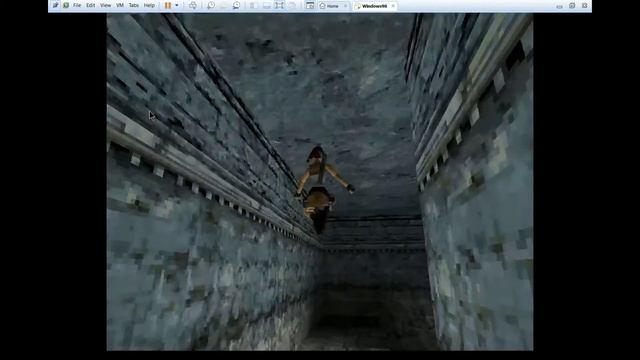Viewport: 640px width, 360px height.
Task: Close the Windows98 tab
Action: [x=393, y=6]
